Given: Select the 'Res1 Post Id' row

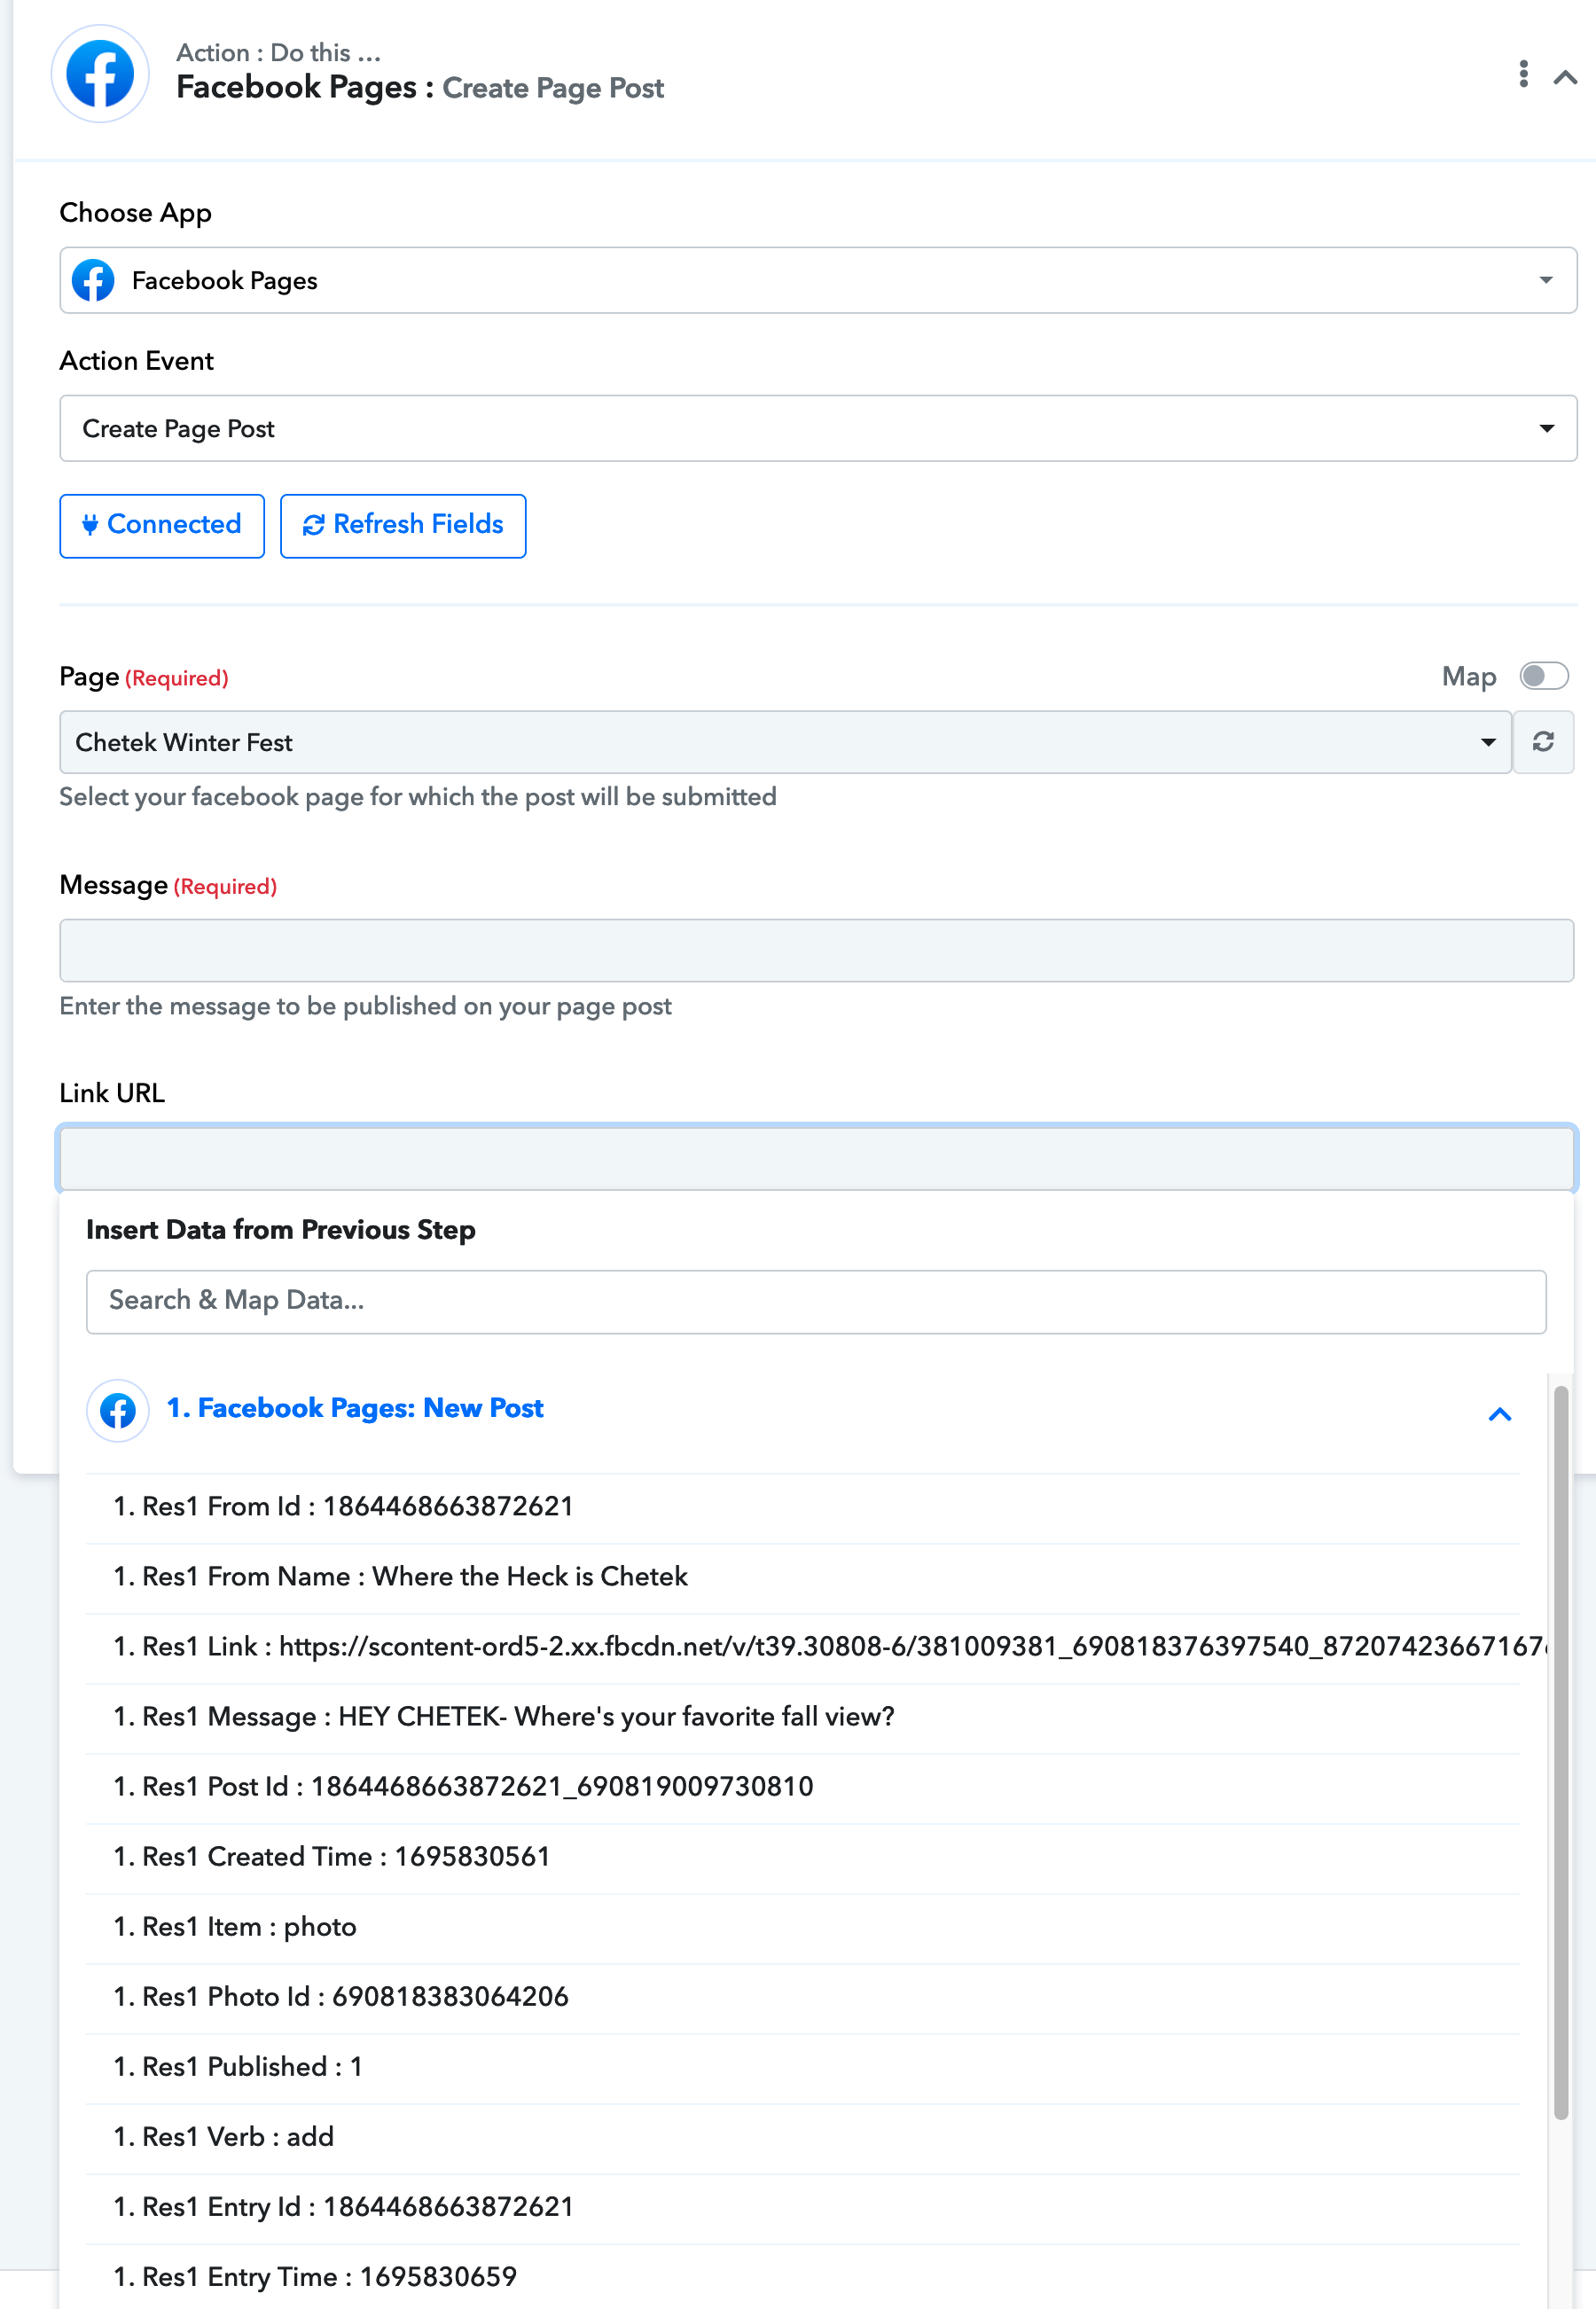Looking at the screenshot, I should click(x=802, y=1787).
